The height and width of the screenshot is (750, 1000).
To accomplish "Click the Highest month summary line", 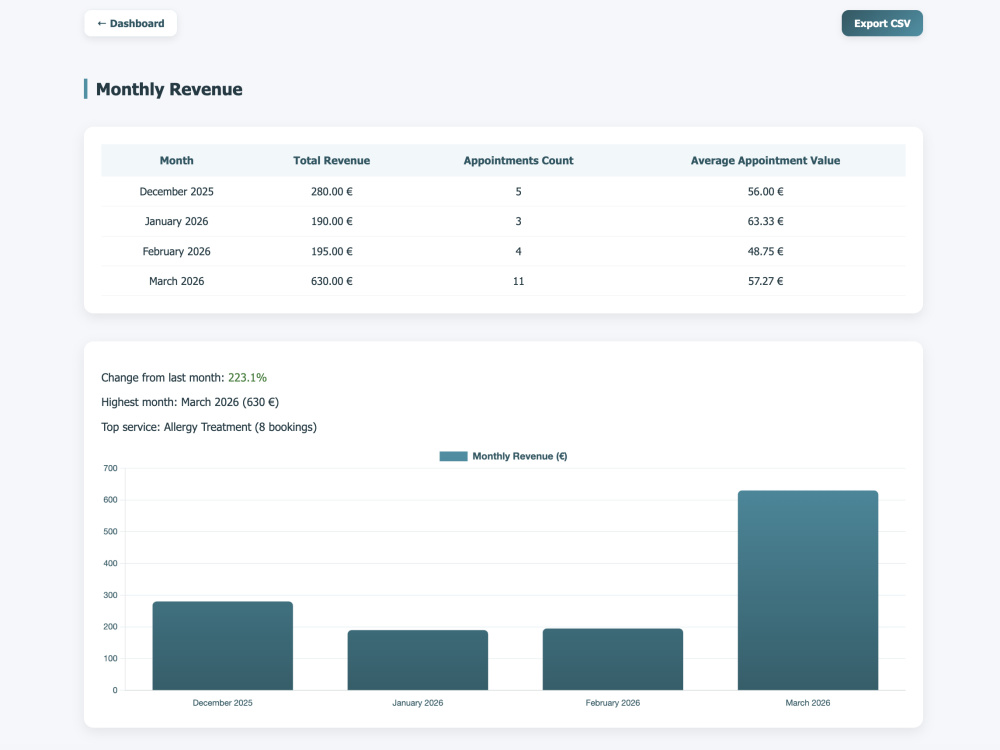I will coord(190,402).
